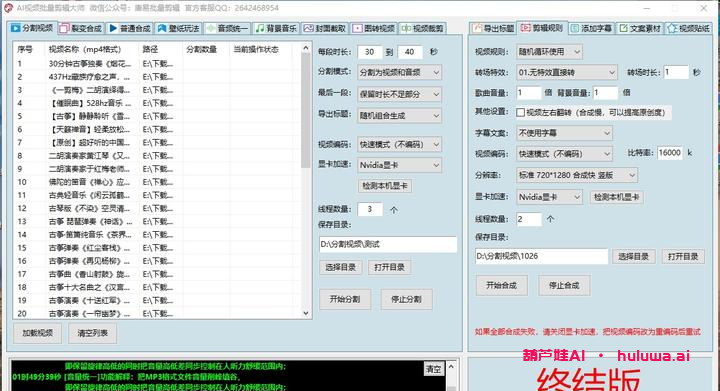The image size is (720, 391).
Task: Open the 普通合成 tab
Action: (130, 28)
